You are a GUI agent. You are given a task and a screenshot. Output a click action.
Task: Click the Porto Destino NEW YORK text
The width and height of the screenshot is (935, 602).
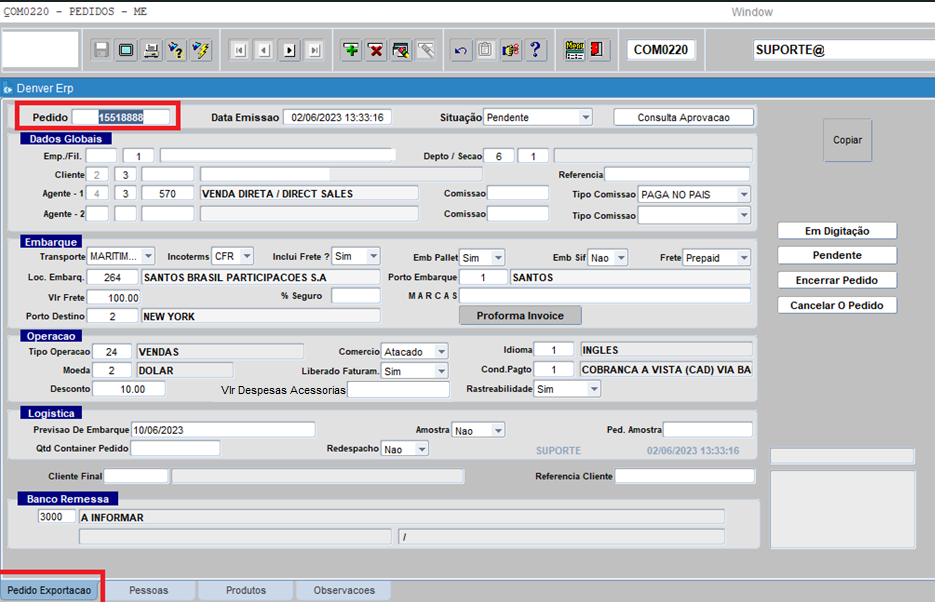pyautogui.click(x=169, y=316)
